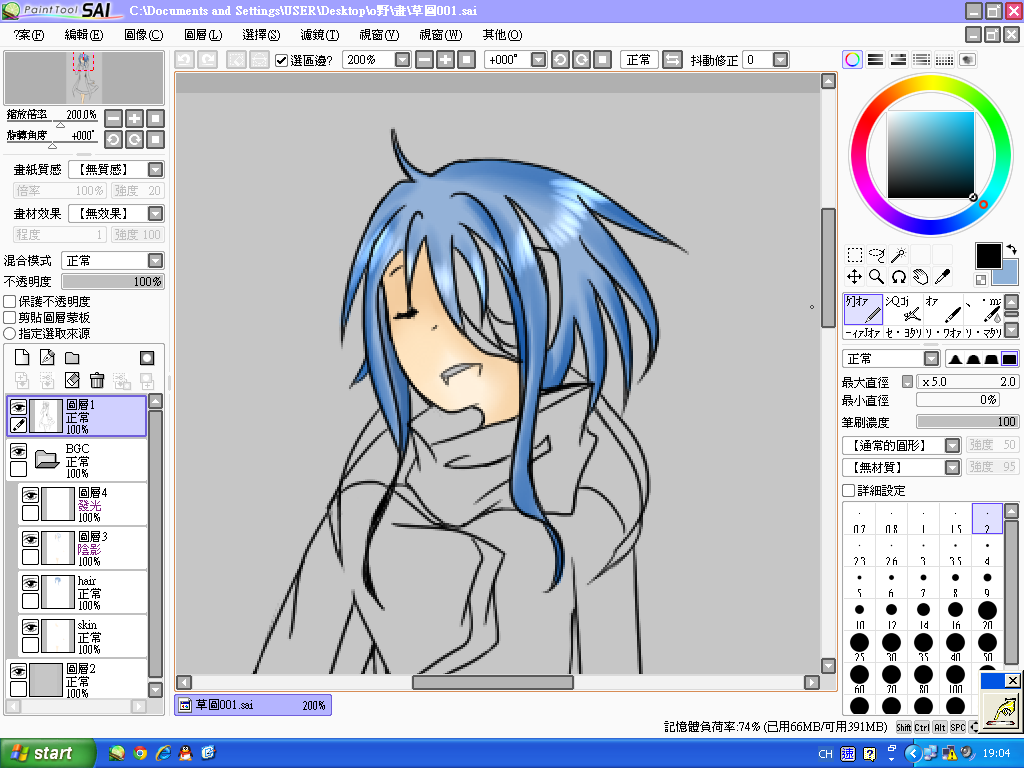Click the black foreground color swatch
The image size is (1024, 768).
[988, 256]
